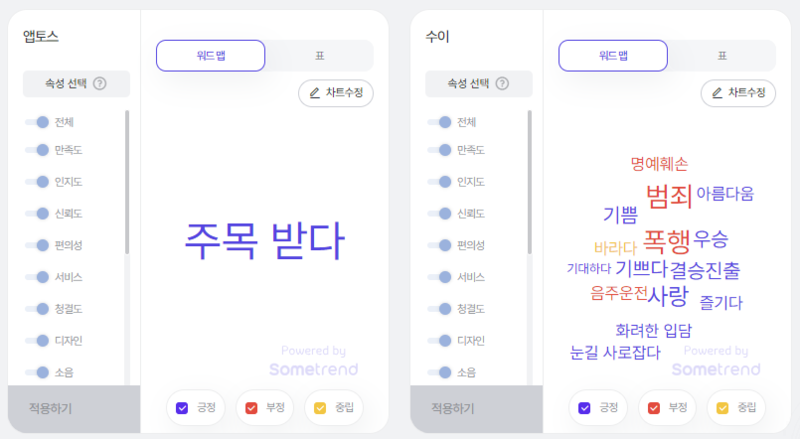
Task: Click the Sometrend logo in 수이 panel
Action: tap(716, 369)
